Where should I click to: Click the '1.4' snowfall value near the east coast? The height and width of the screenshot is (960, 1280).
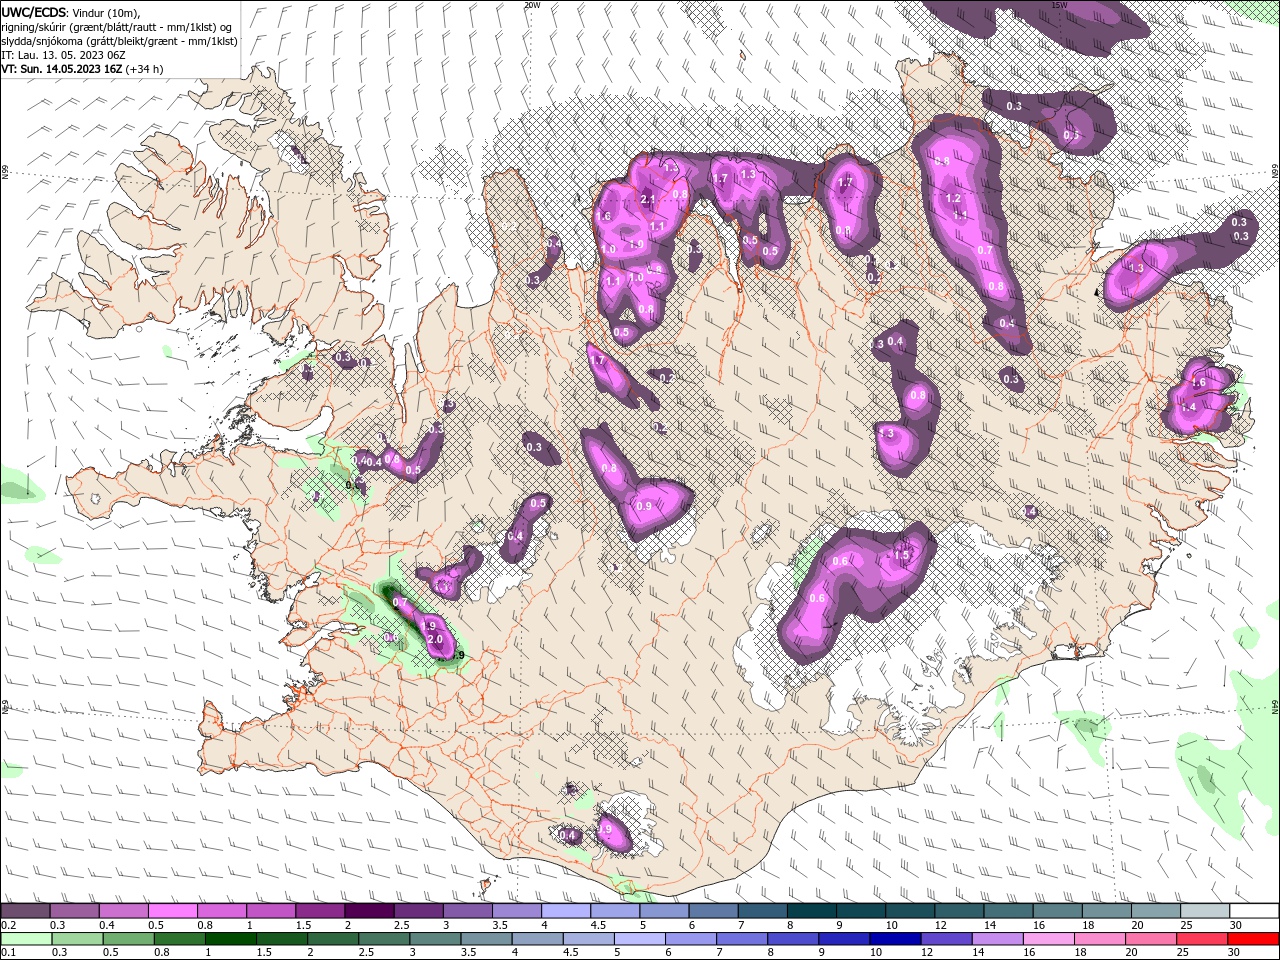click(1189, 408)
